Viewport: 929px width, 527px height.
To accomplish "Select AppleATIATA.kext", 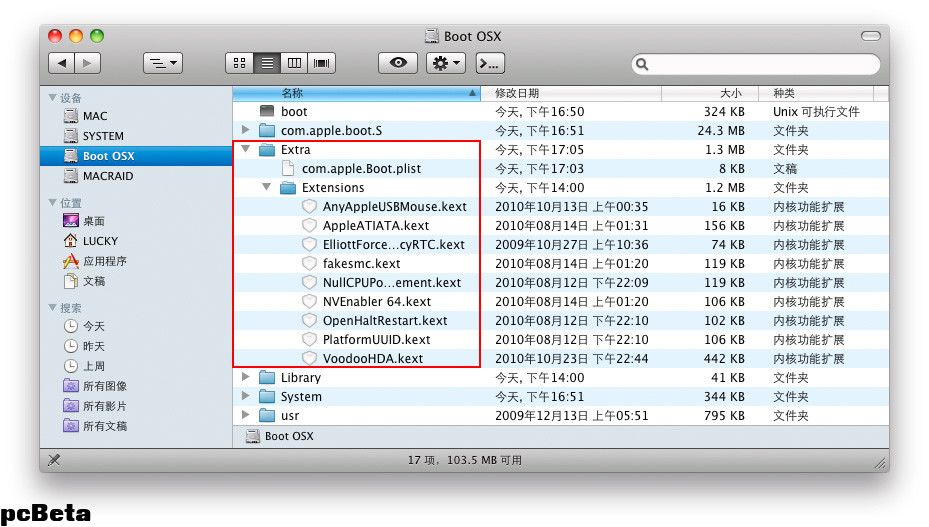I will 560,225.
